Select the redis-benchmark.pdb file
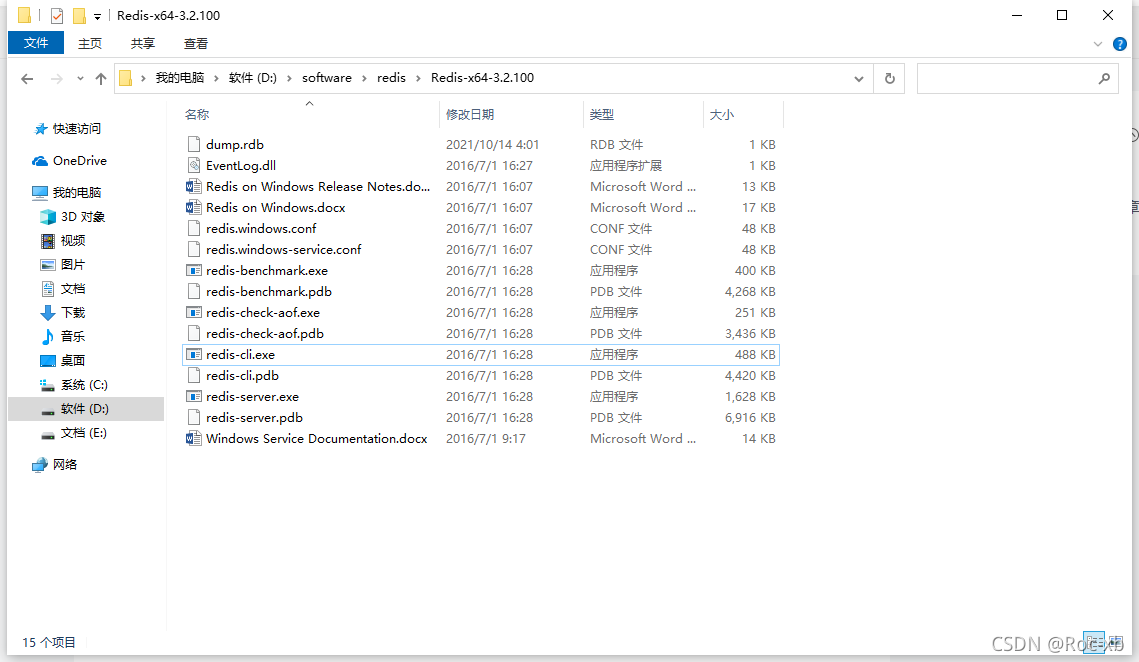 pos(269,292)
